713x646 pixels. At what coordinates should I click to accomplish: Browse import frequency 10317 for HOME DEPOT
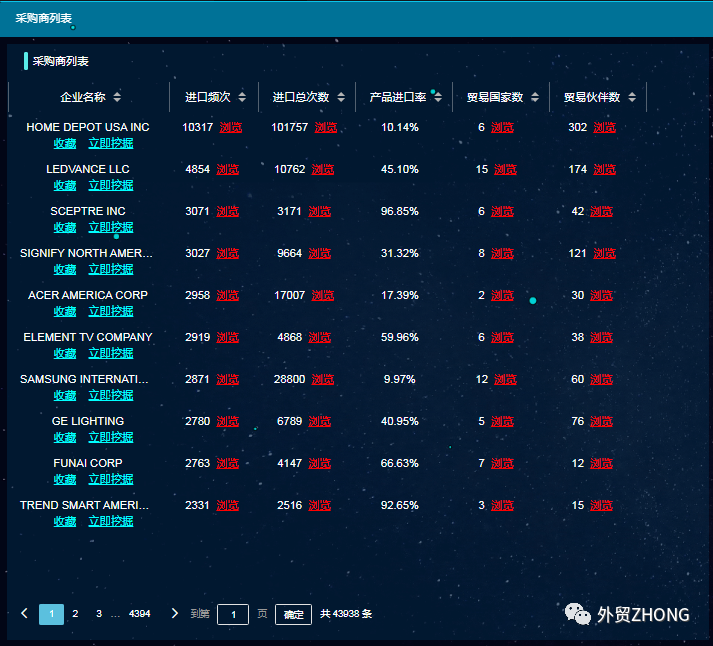231,127
